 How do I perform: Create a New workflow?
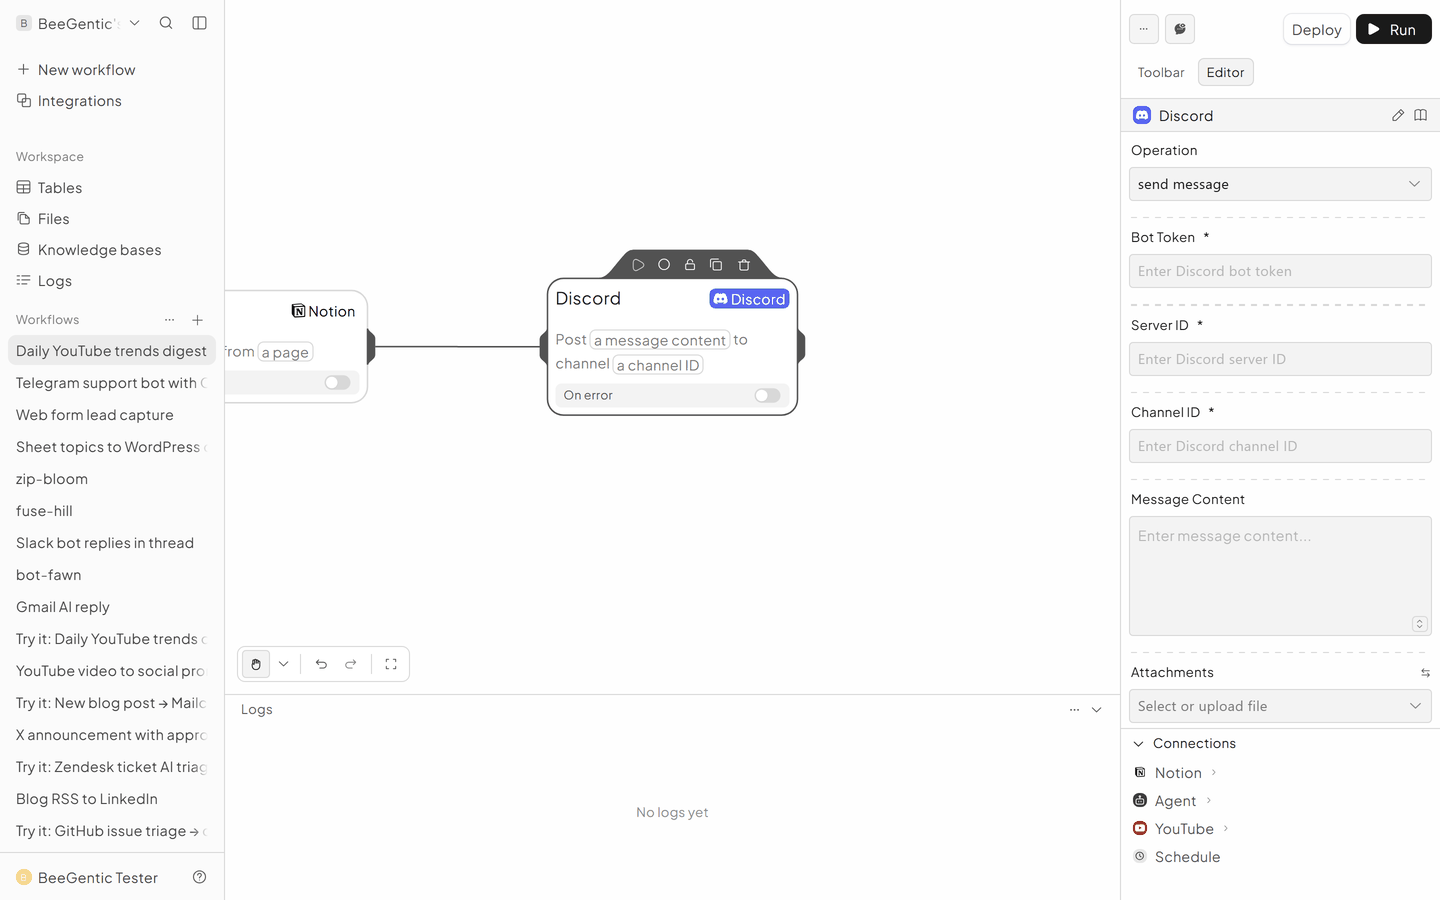(x=112, y=70)
